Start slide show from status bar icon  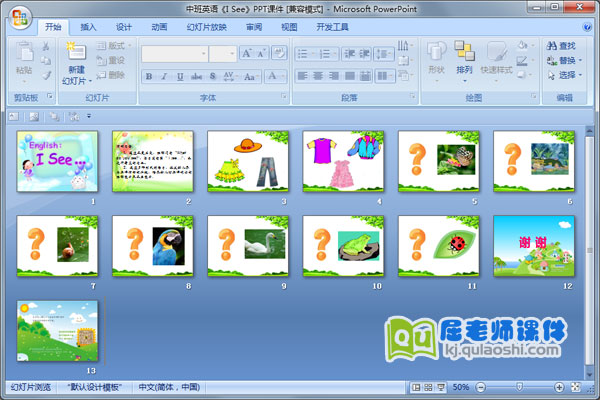[x=441, y=387]
